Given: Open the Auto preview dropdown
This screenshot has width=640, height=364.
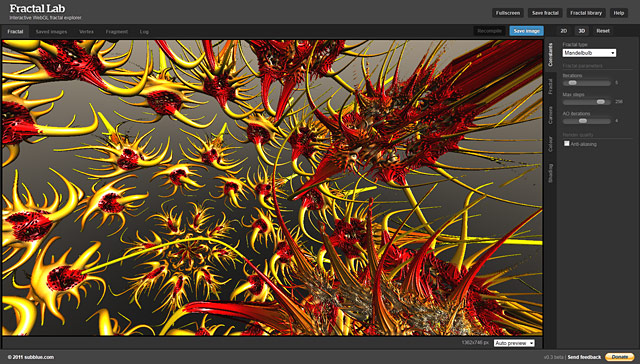Looking at the screenshot, I should point(514,343).
